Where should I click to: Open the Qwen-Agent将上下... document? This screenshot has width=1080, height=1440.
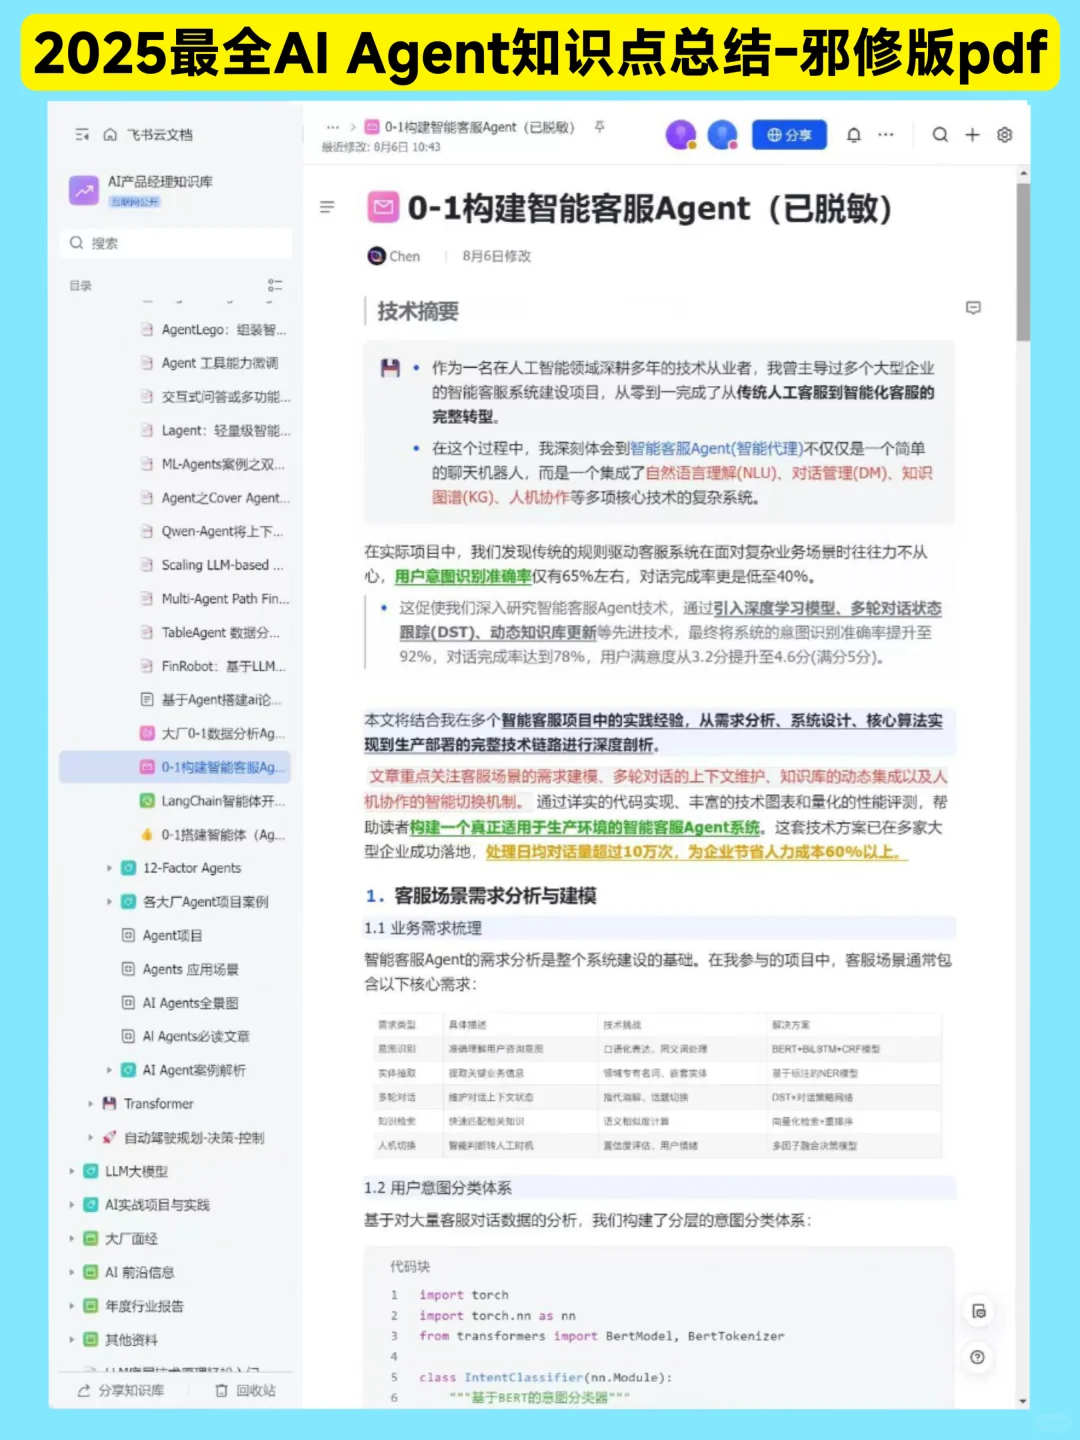click(x=213, y=531)
